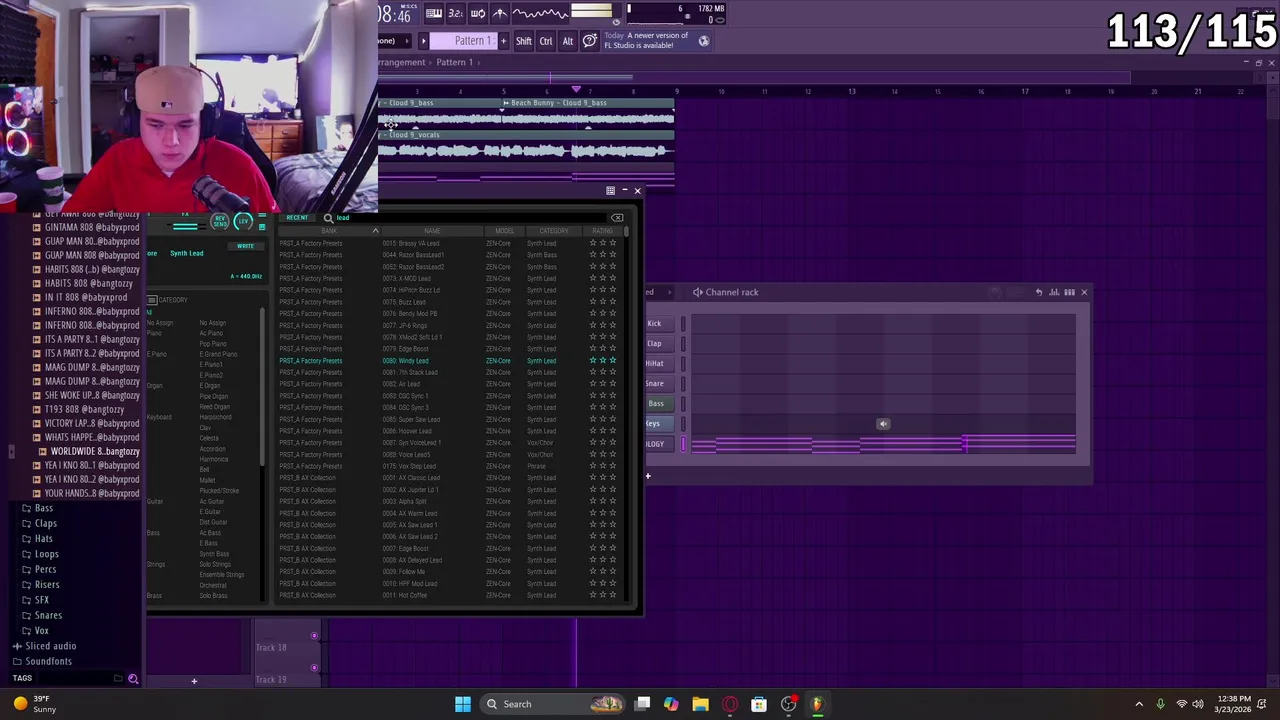Click the plus icon below the browser panel

coord(194,681)
